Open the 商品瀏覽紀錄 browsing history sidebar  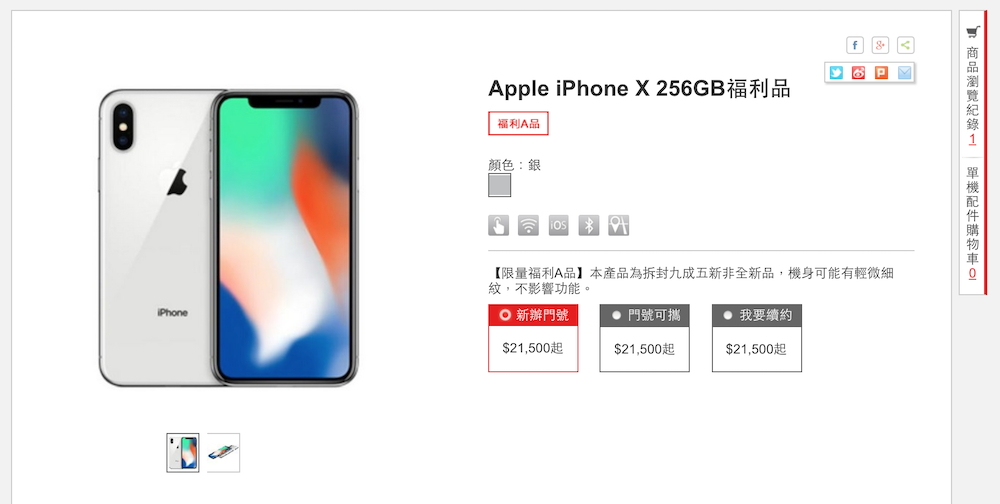pyautogui.click(x=972, y=86)
